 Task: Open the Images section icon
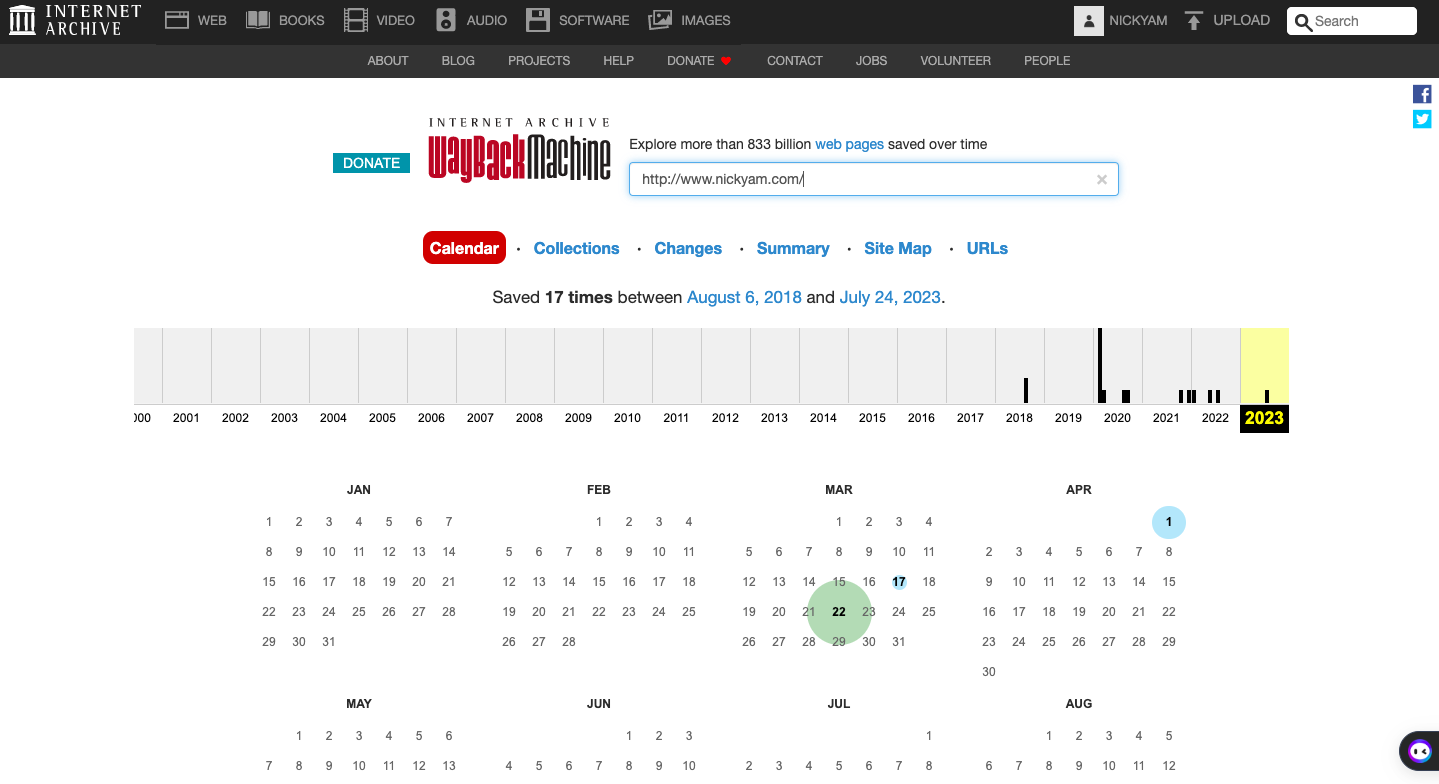660,20
